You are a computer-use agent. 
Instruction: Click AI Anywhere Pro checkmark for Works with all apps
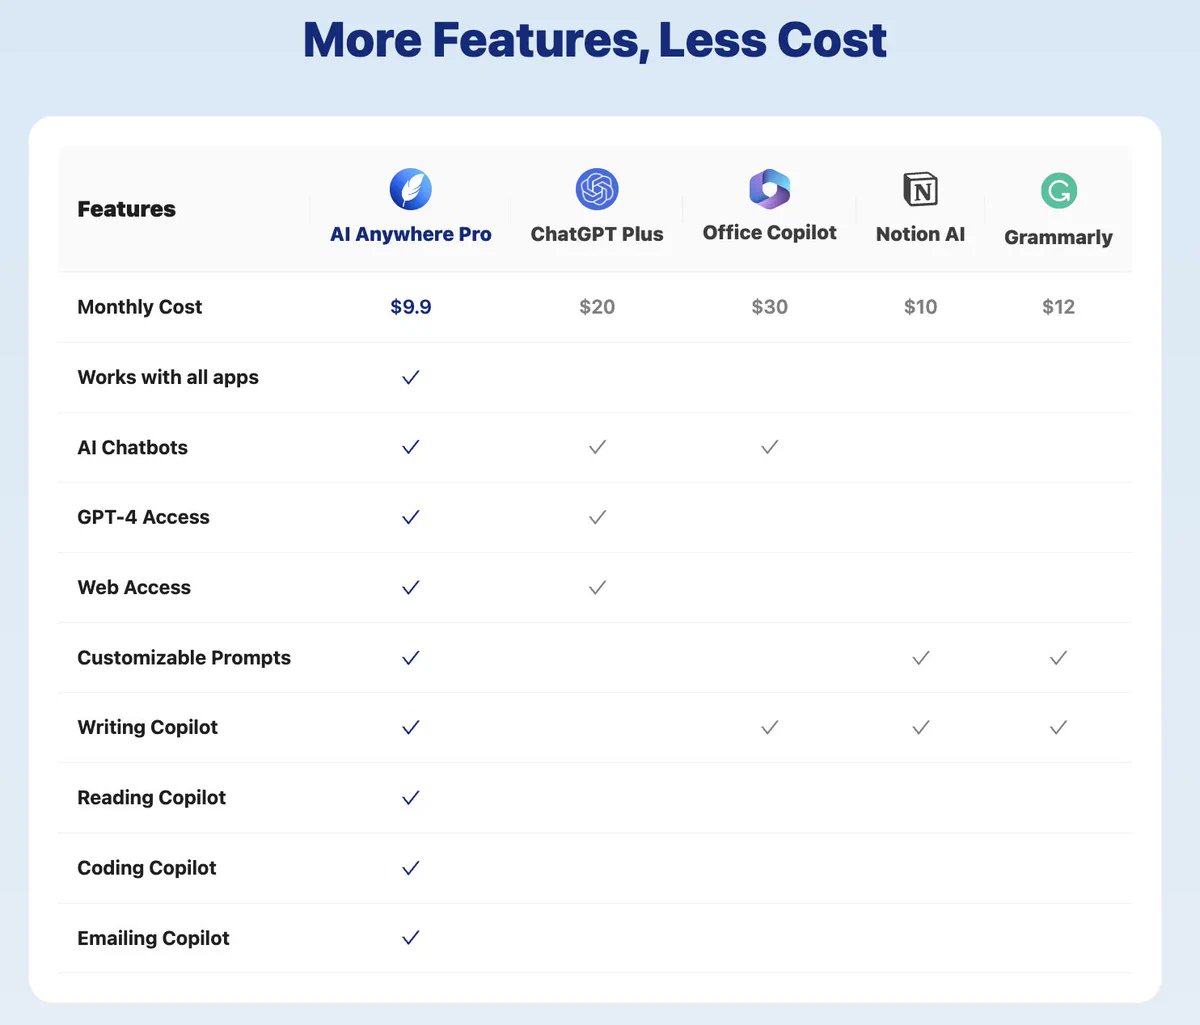click(x=410, y=377)
